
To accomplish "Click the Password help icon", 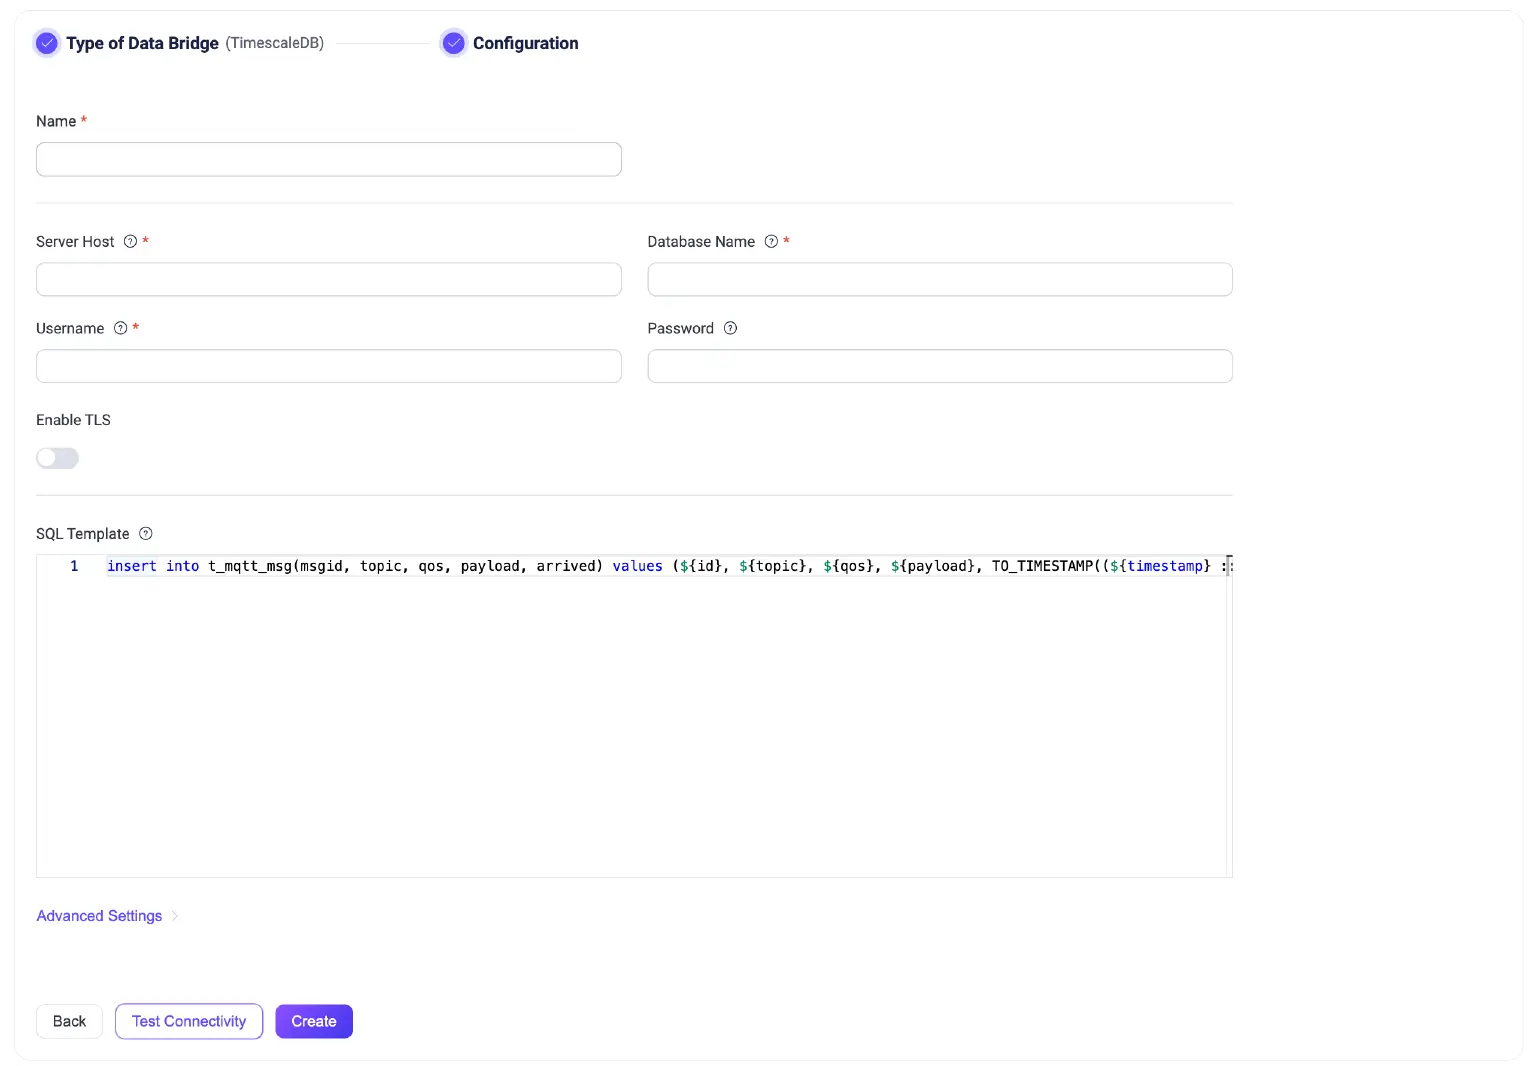I will pos(730,329).
